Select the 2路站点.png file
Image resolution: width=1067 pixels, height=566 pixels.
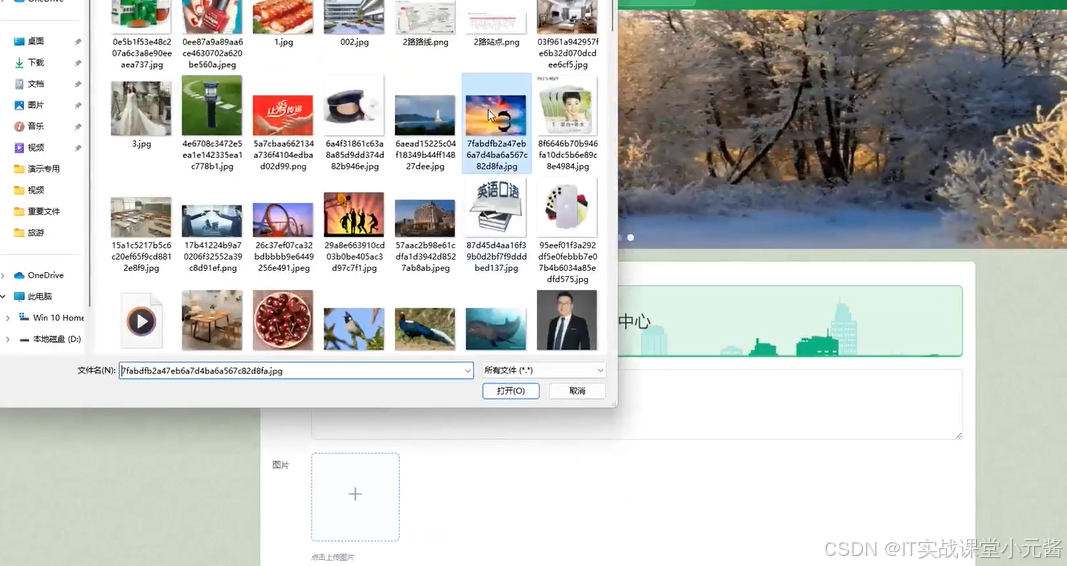tap(497, 24)
